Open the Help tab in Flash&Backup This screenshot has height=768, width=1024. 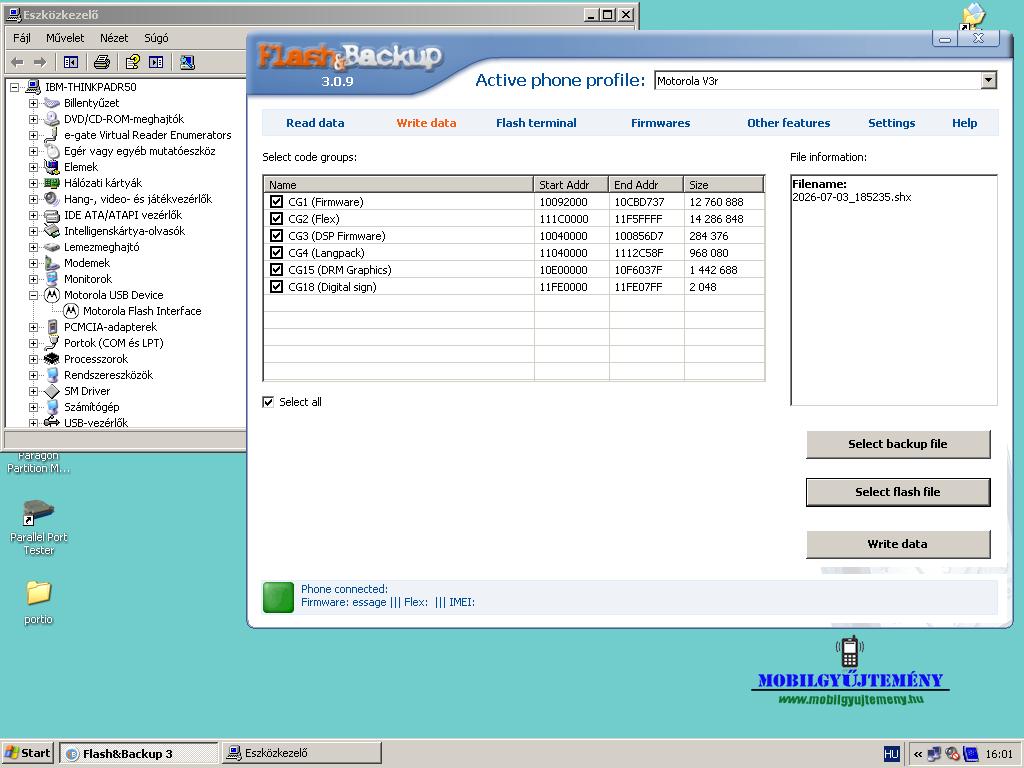(x=965, y=123)
